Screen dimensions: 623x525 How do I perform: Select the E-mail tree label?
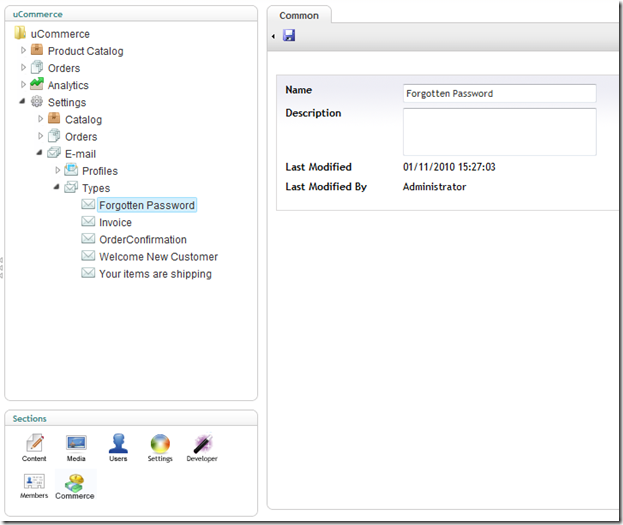tap(80, 154)
